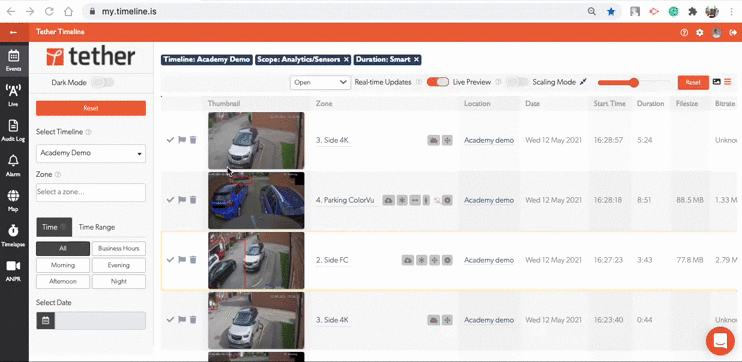Click the Timeline: Academy Demo tag
The width and height of the screenshot is (742, 362).
click(207, 60)
